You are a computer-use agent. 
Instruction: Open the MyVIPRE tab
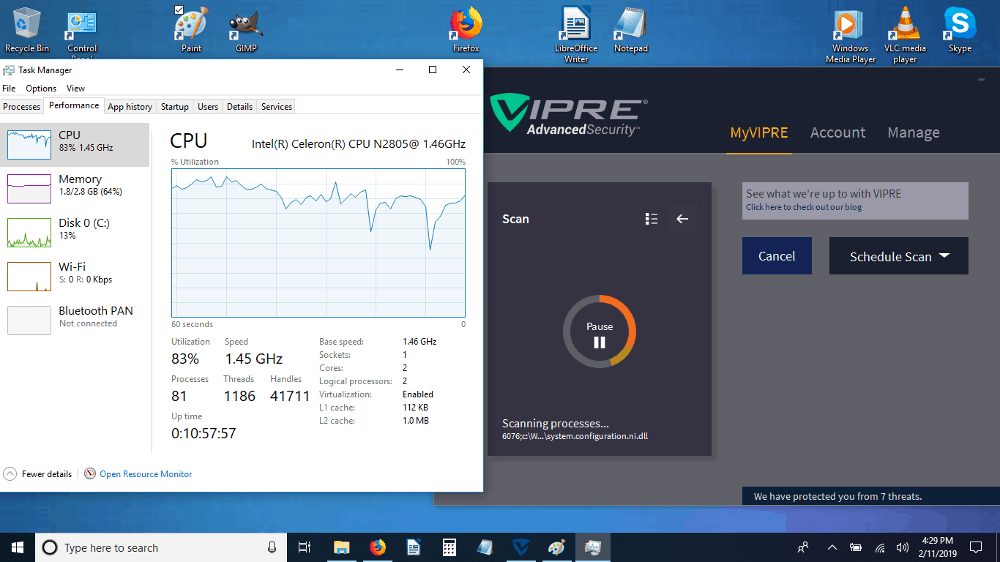click(x=759, y=133)
